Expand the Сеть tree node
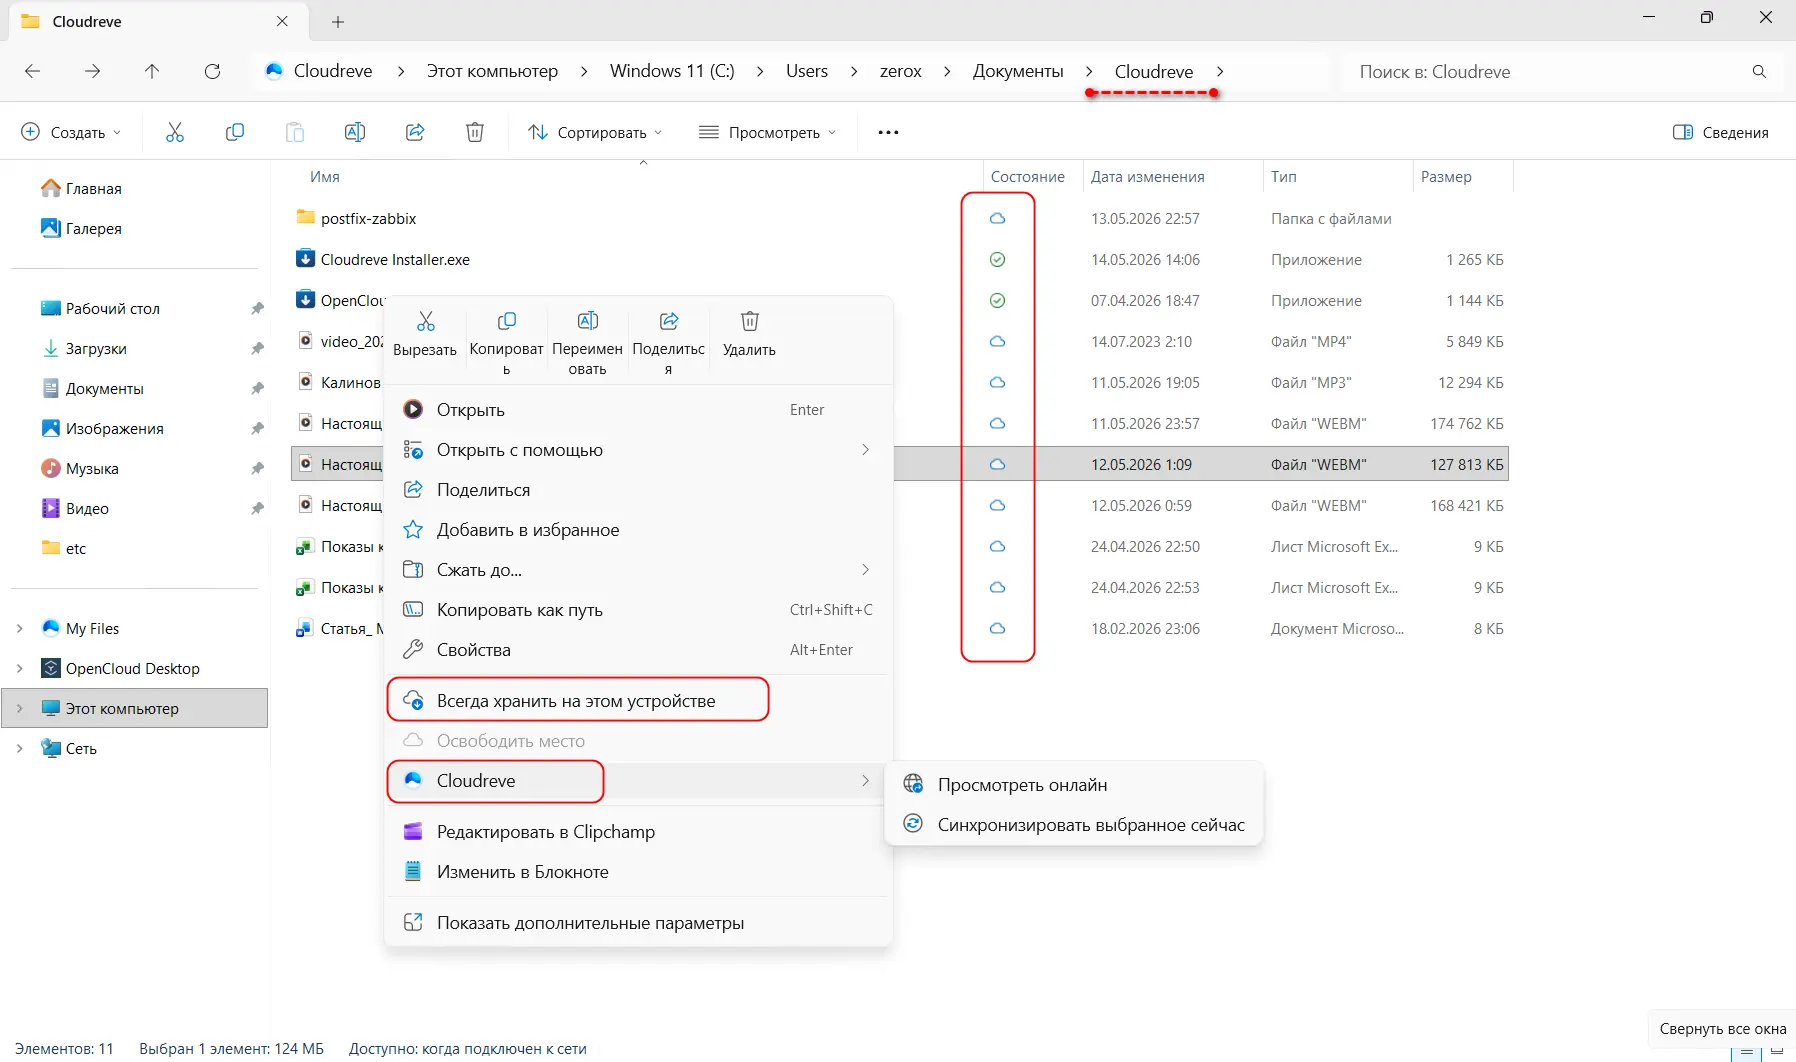 coord(19,748)
